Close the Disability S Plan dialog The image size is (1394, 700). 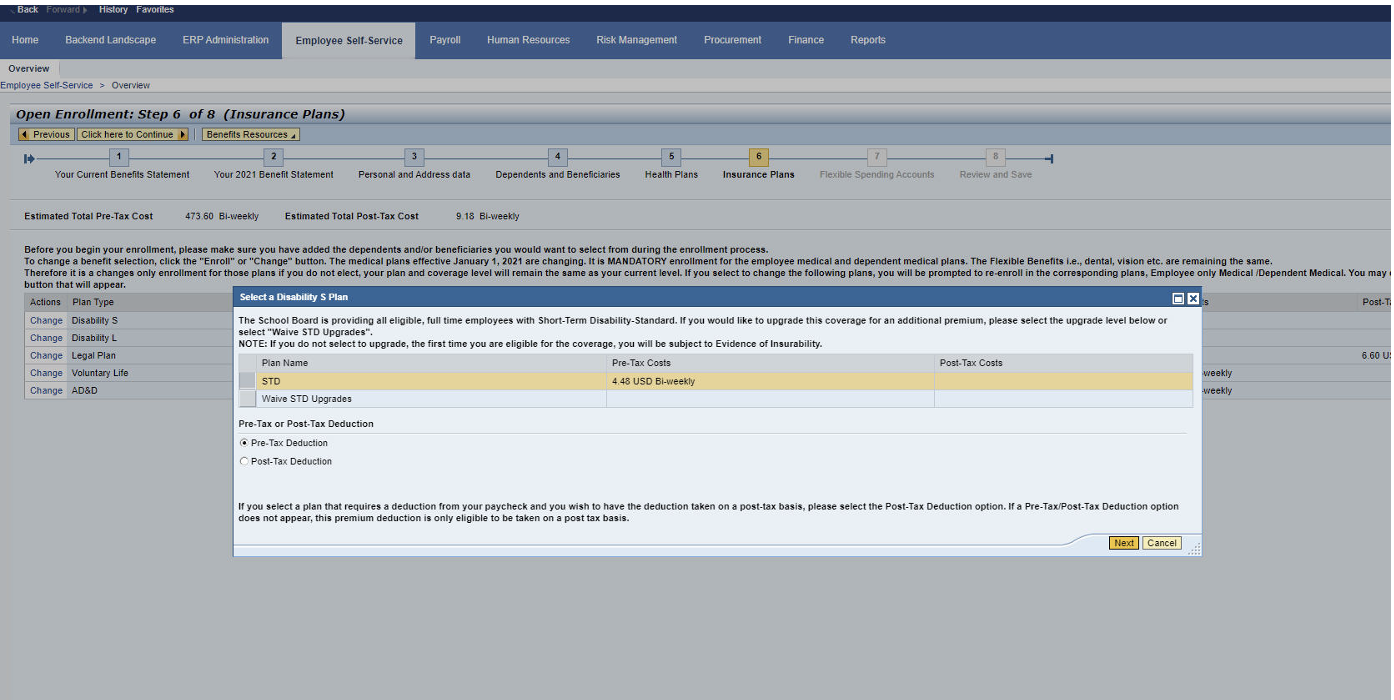[x=1193, y=298]
